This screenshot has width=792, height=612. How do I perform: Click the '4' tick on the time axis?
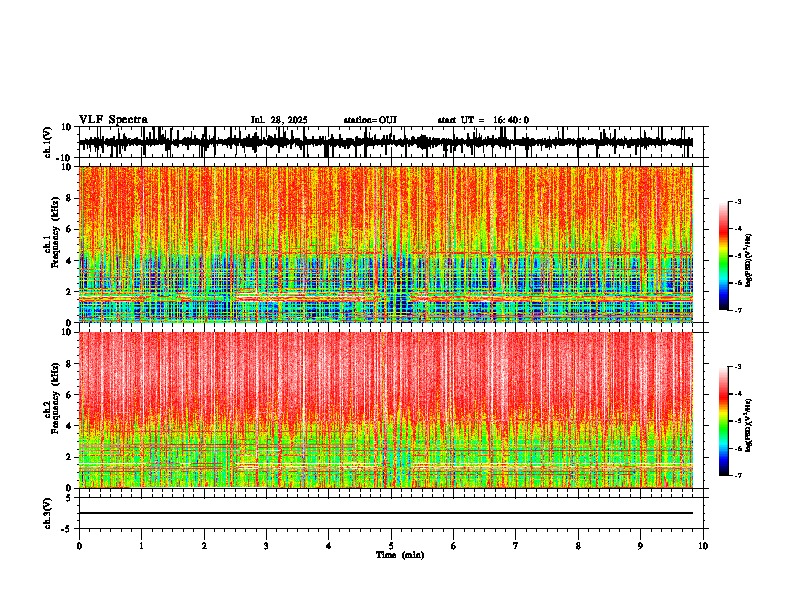click(329, 546)
